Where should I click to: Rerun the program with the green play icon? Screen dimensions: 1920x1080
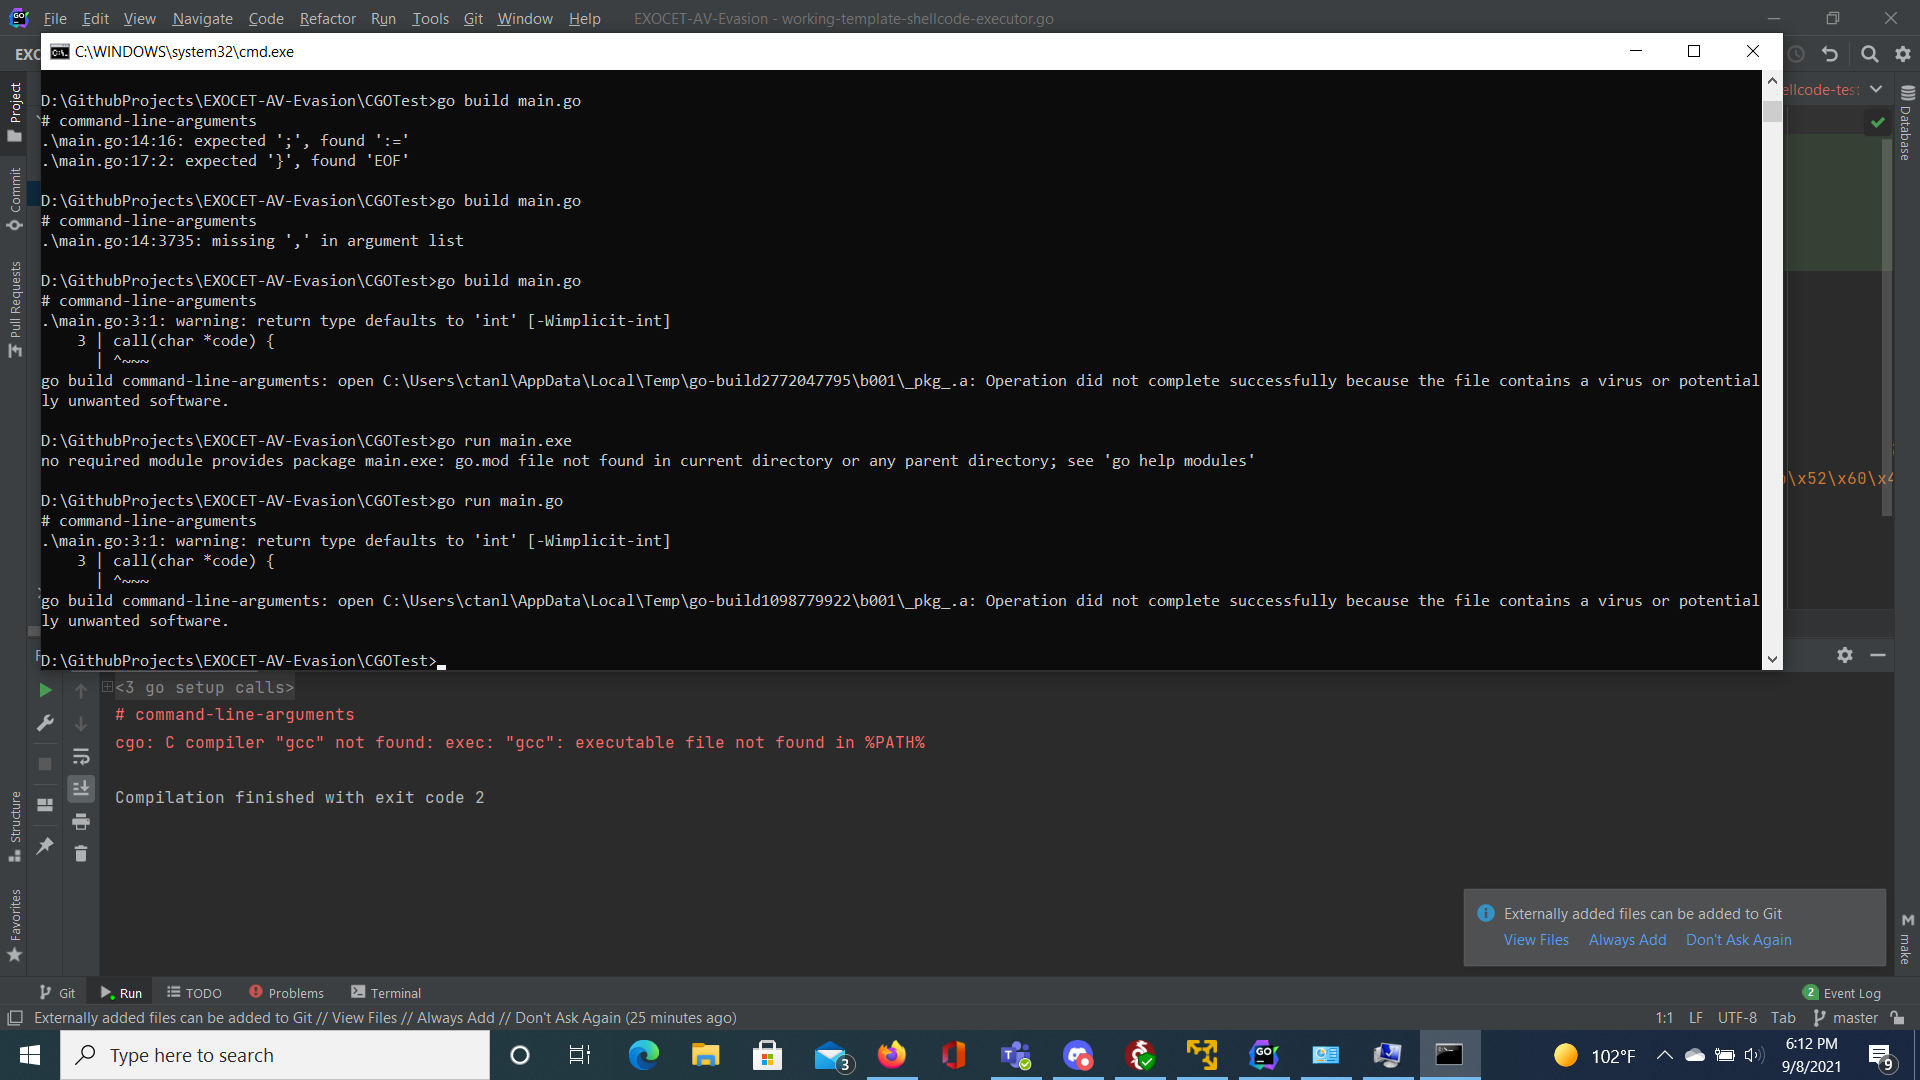[45, 690]
